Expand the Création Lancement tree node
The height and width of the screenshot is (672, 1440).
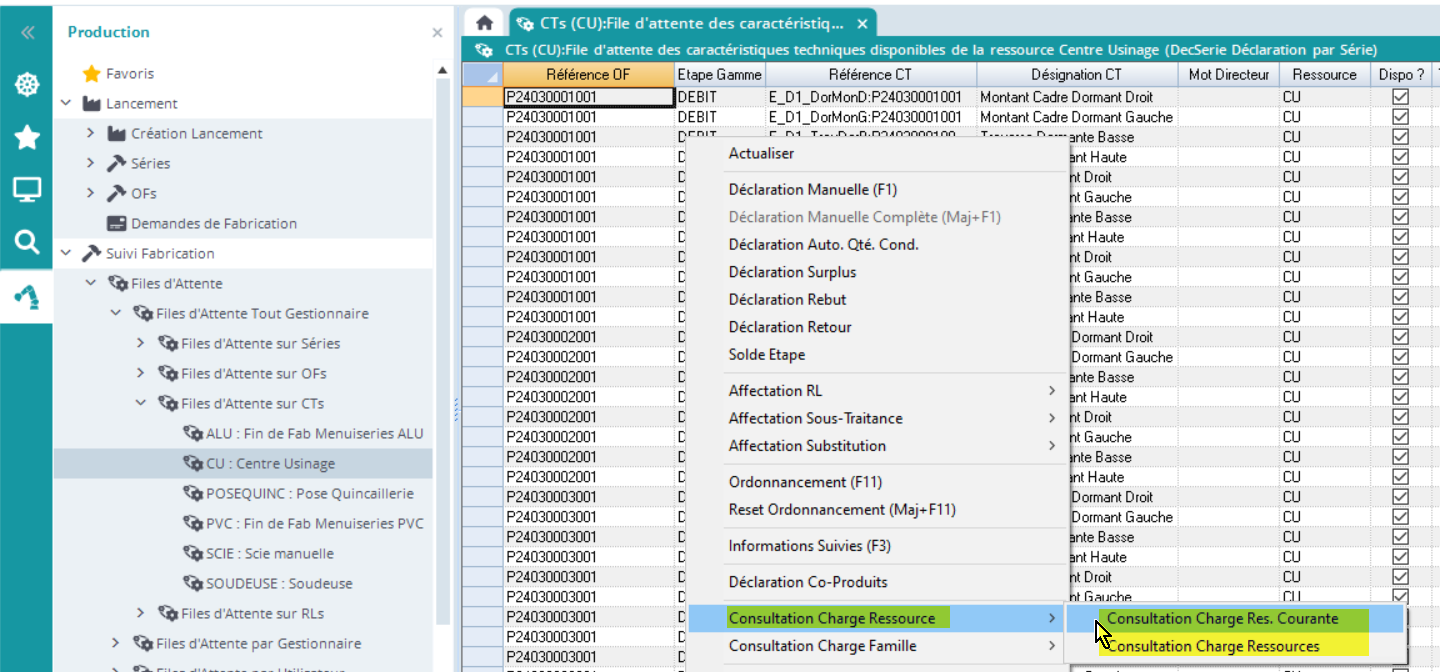point(91,133)
